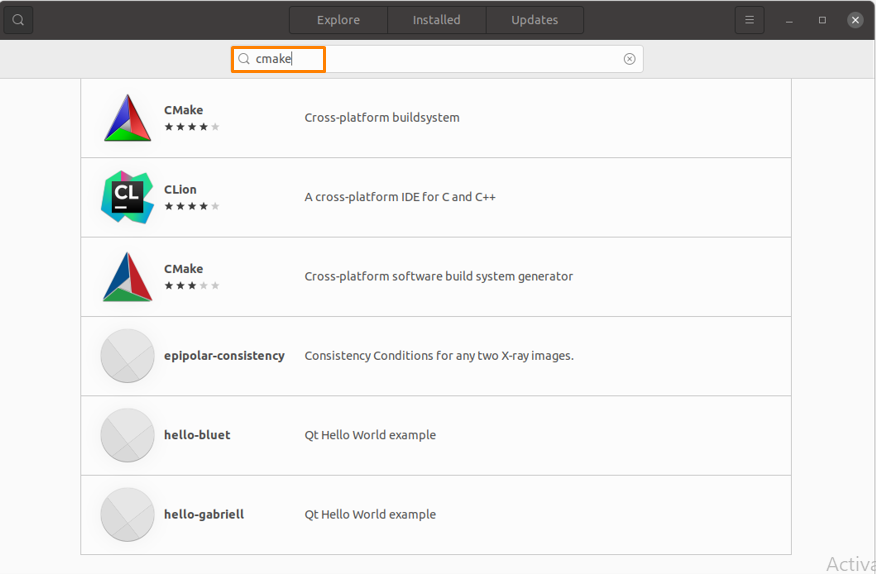This screenshot has width=876, height=574.
Task: Clear the search field text
Action: pyautogui.click(x=629, y=59)
